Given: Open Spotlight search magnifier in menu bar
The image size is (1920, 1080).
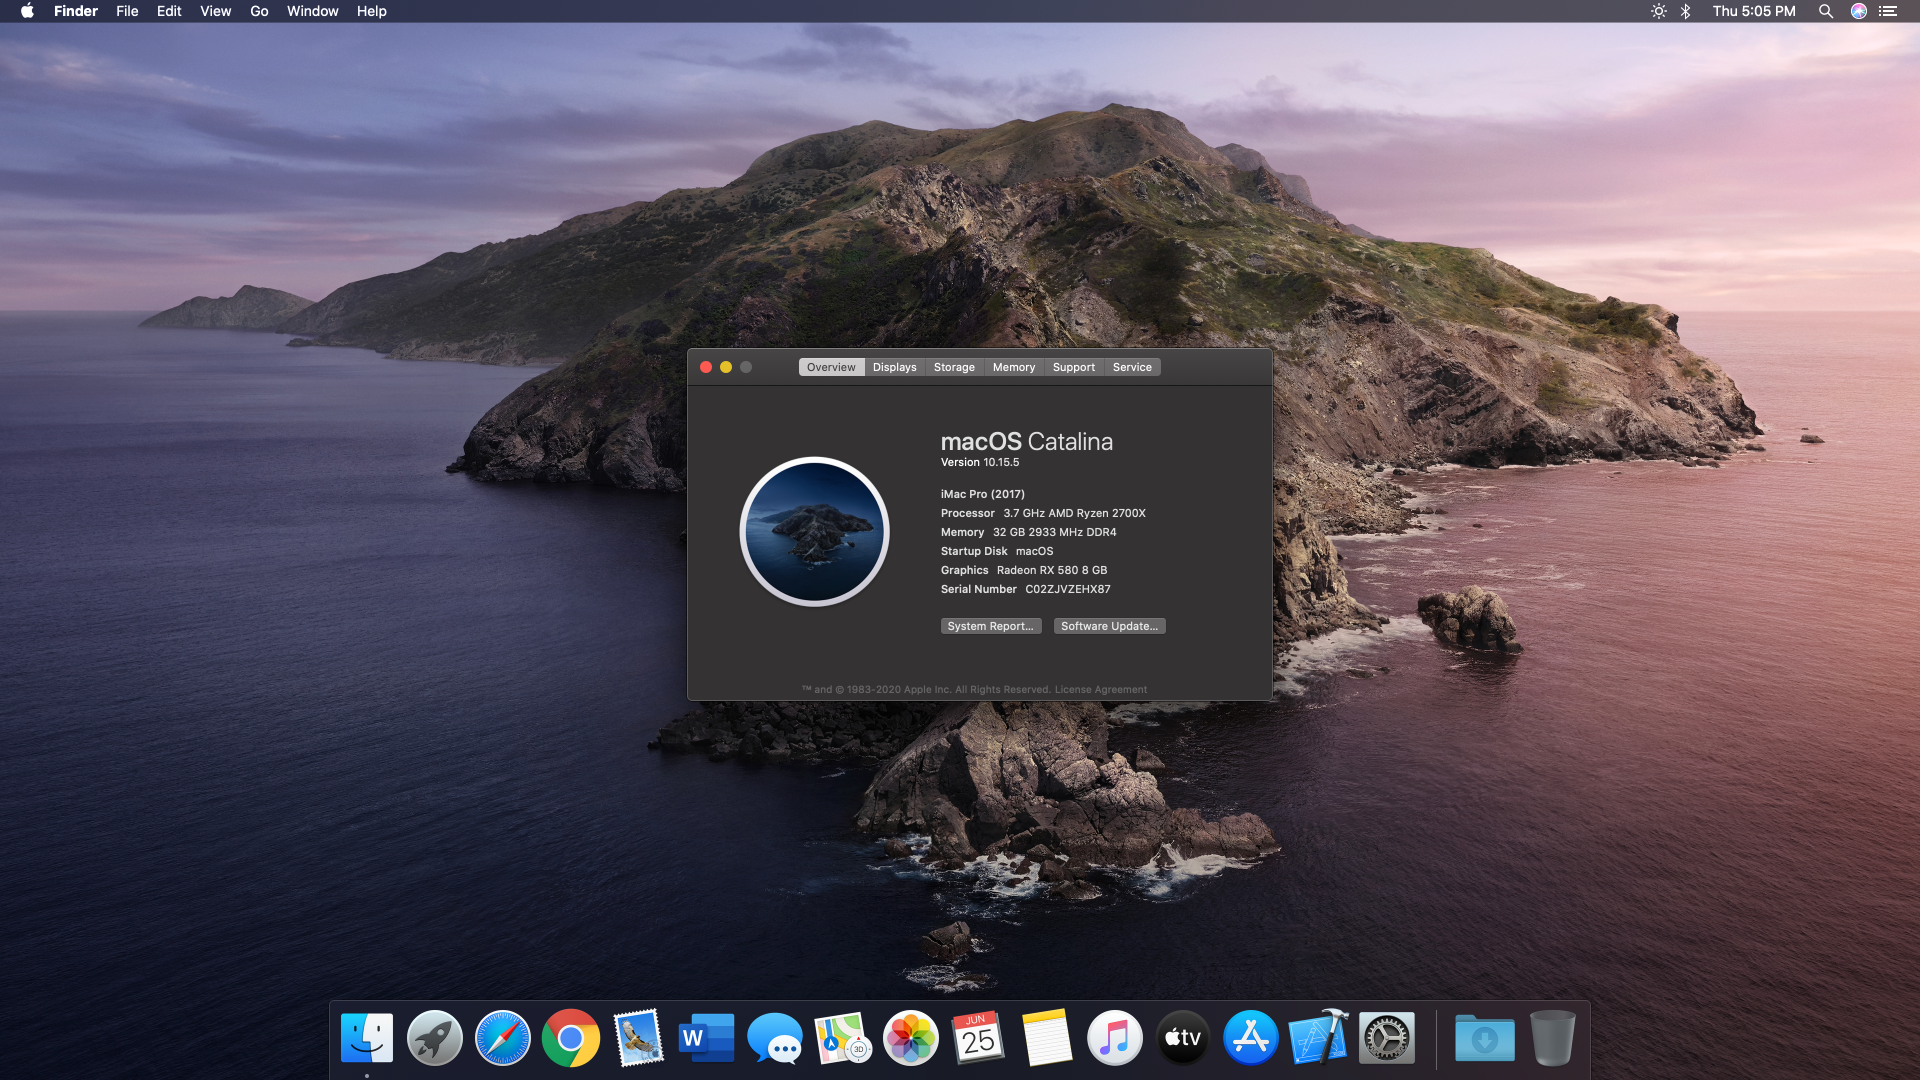Looking at the screenshot, I should point(1825,11).
